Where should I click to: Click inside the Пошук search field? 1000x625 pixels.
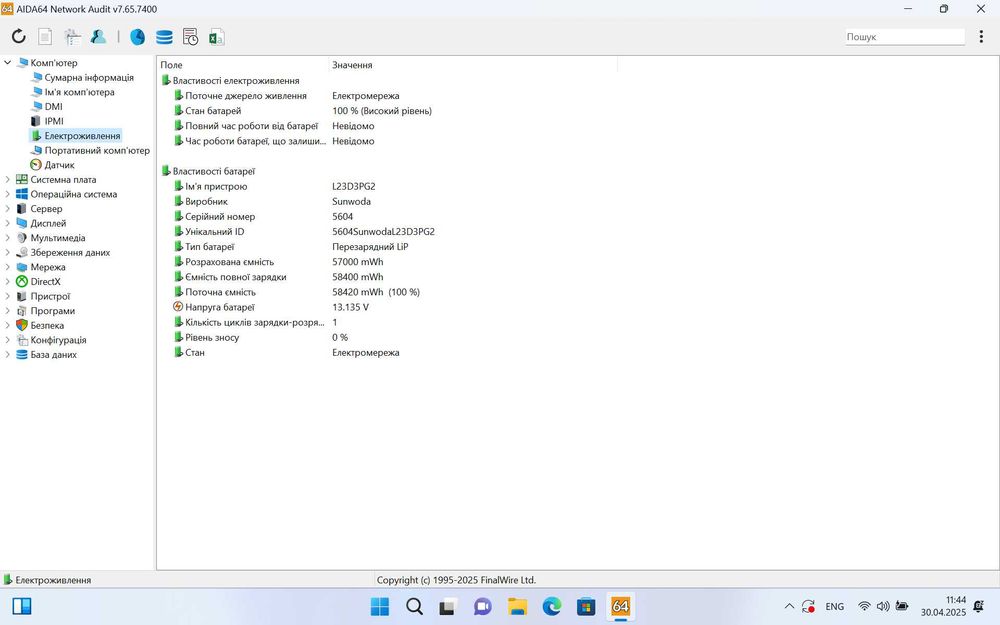click(904, 37)
